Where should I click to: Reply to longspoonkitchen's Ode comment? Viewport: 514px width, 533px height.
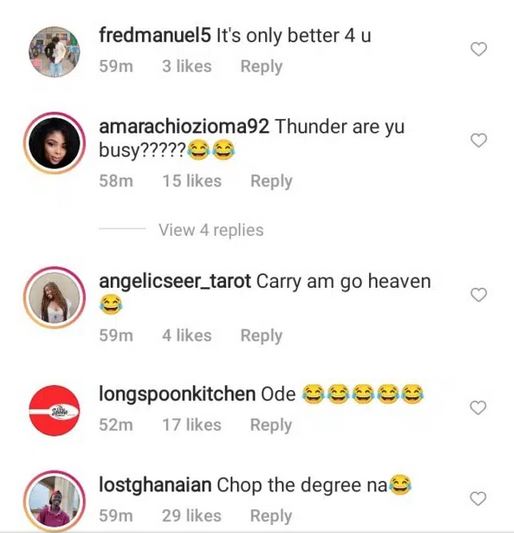[271, 425]
